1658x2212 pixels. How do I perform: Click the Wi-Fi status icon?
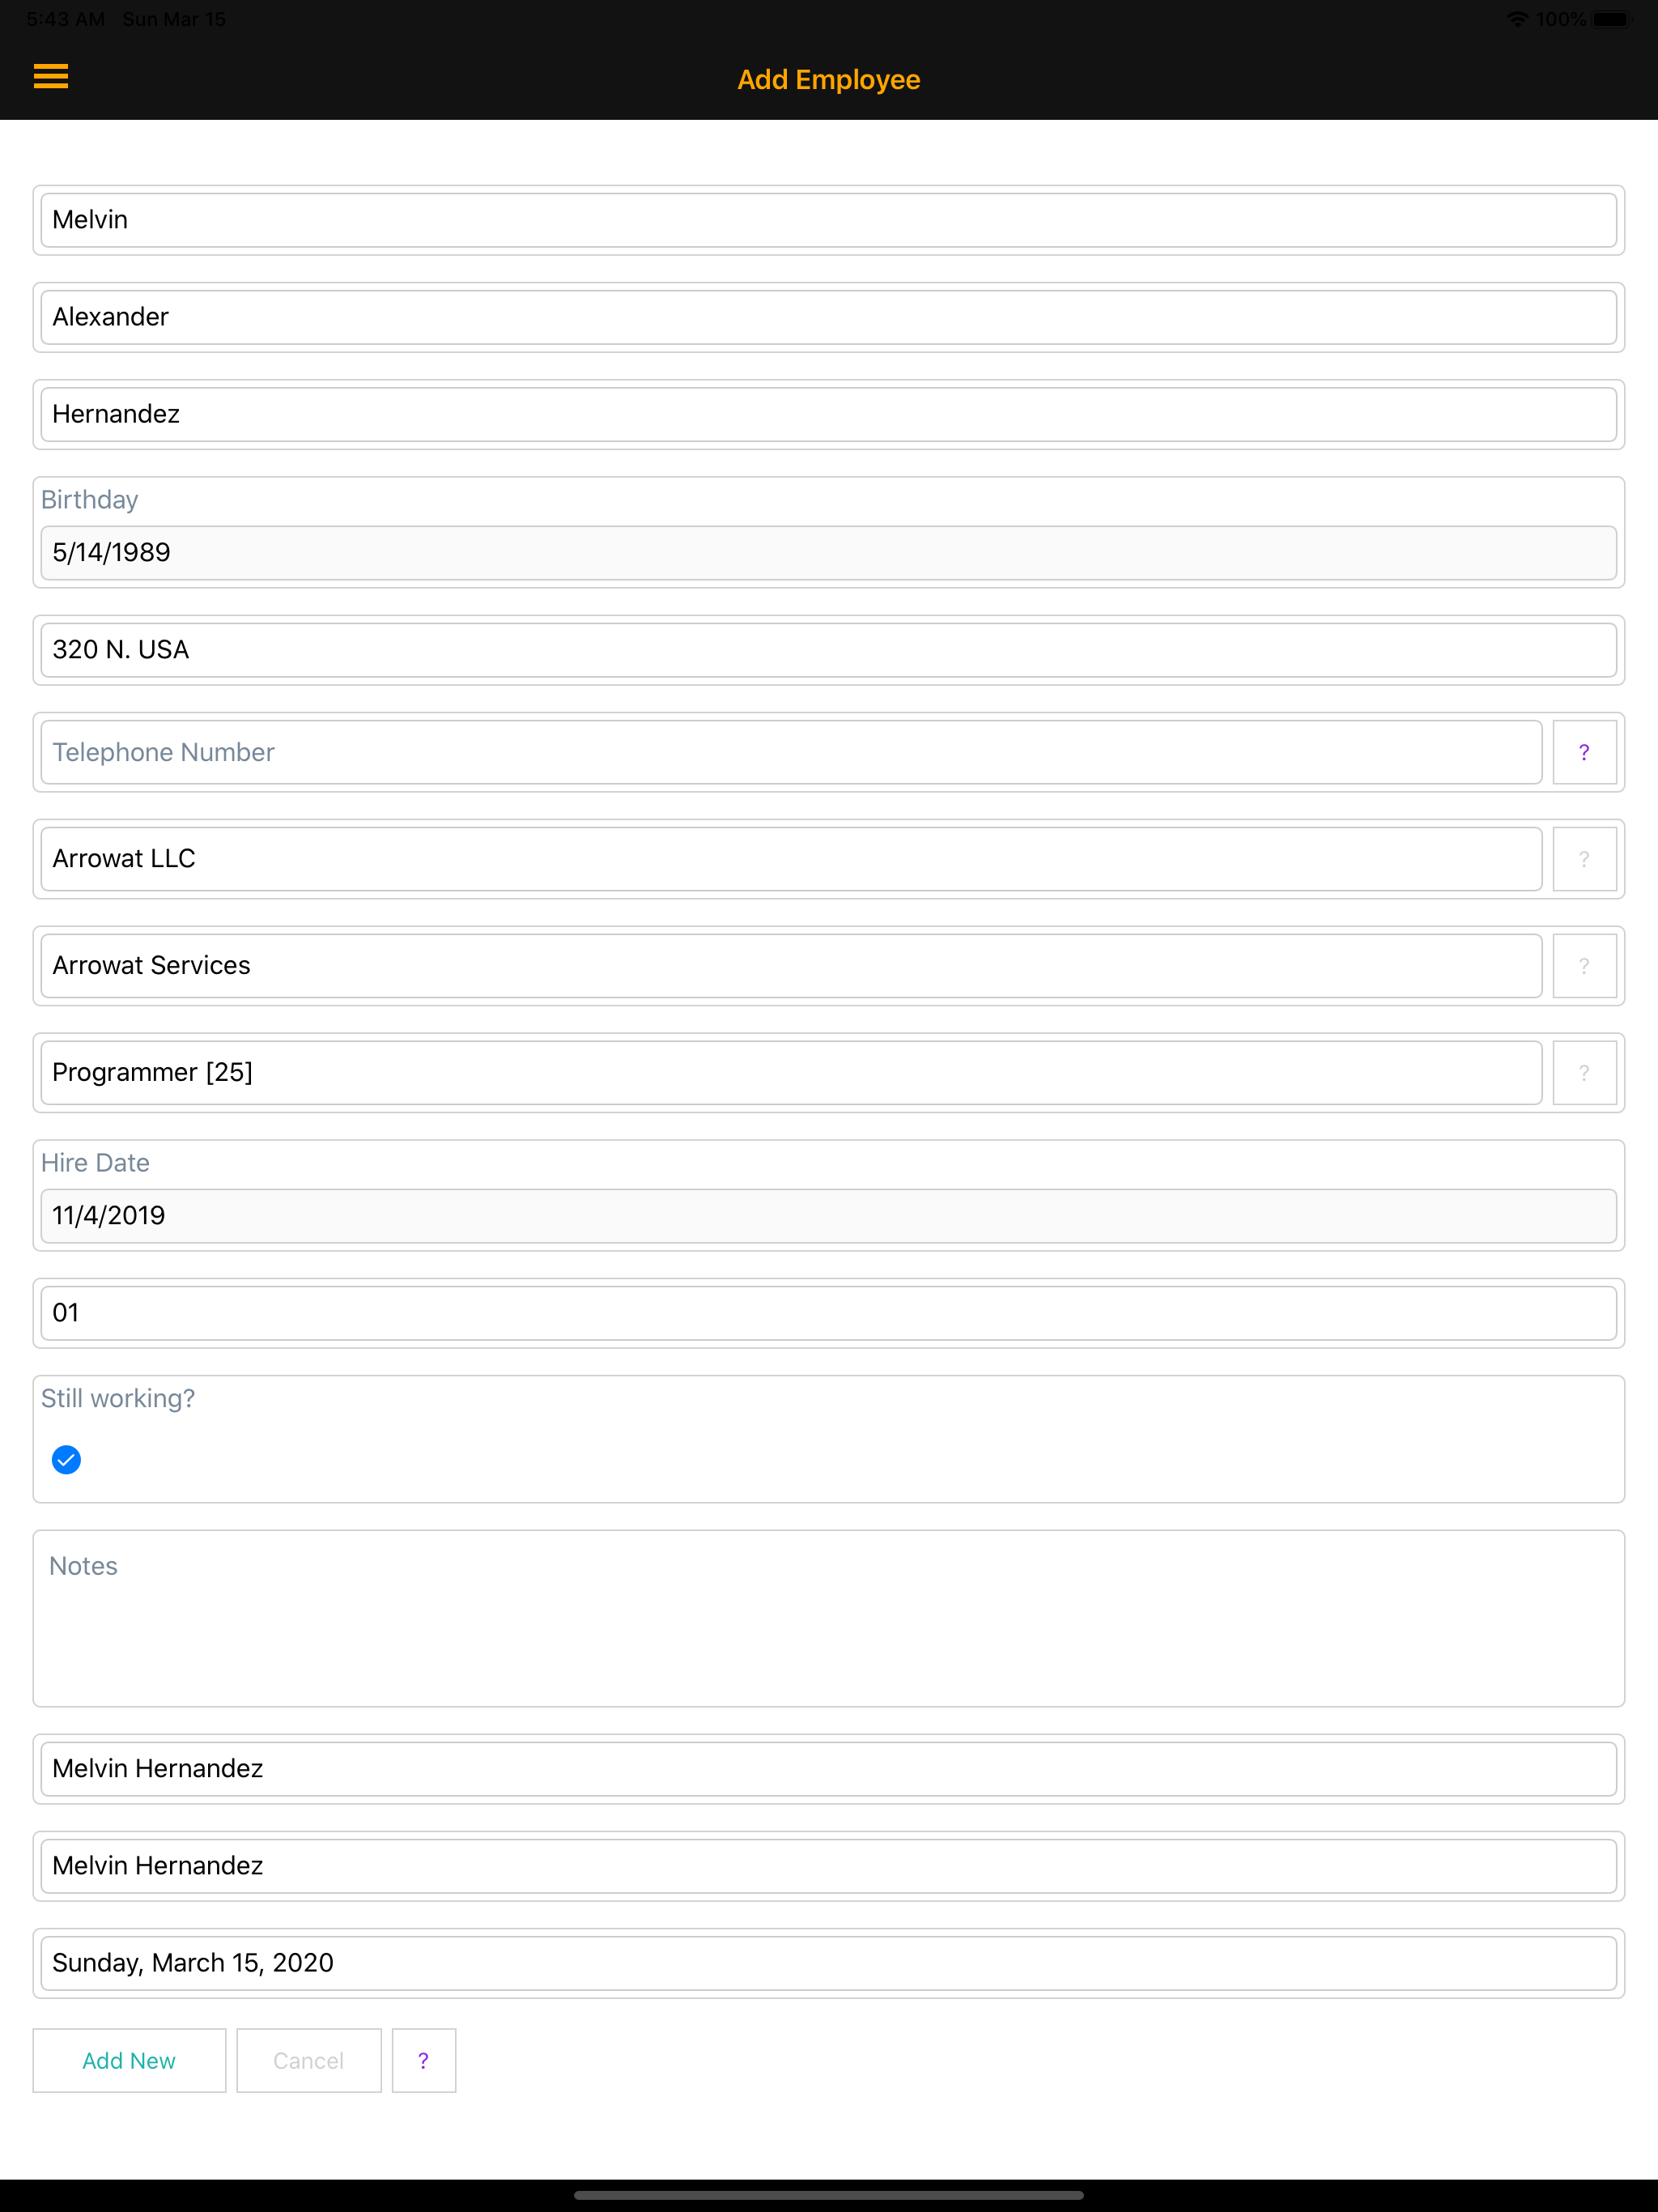pyautogui.click(x=1516, y=18)
